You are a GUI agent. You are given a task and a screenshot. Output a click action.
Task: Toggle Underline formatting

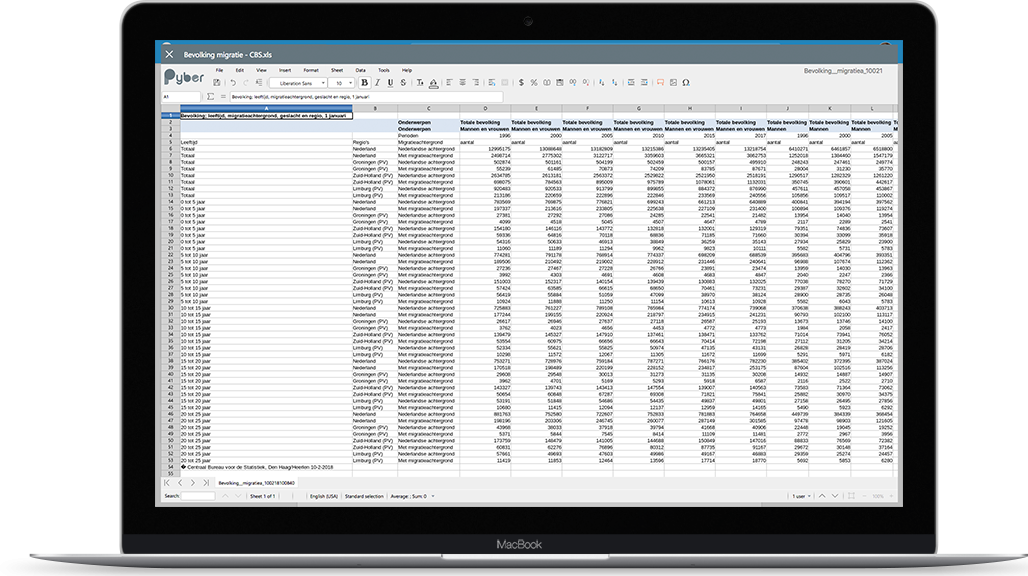[x=391, y=83]
